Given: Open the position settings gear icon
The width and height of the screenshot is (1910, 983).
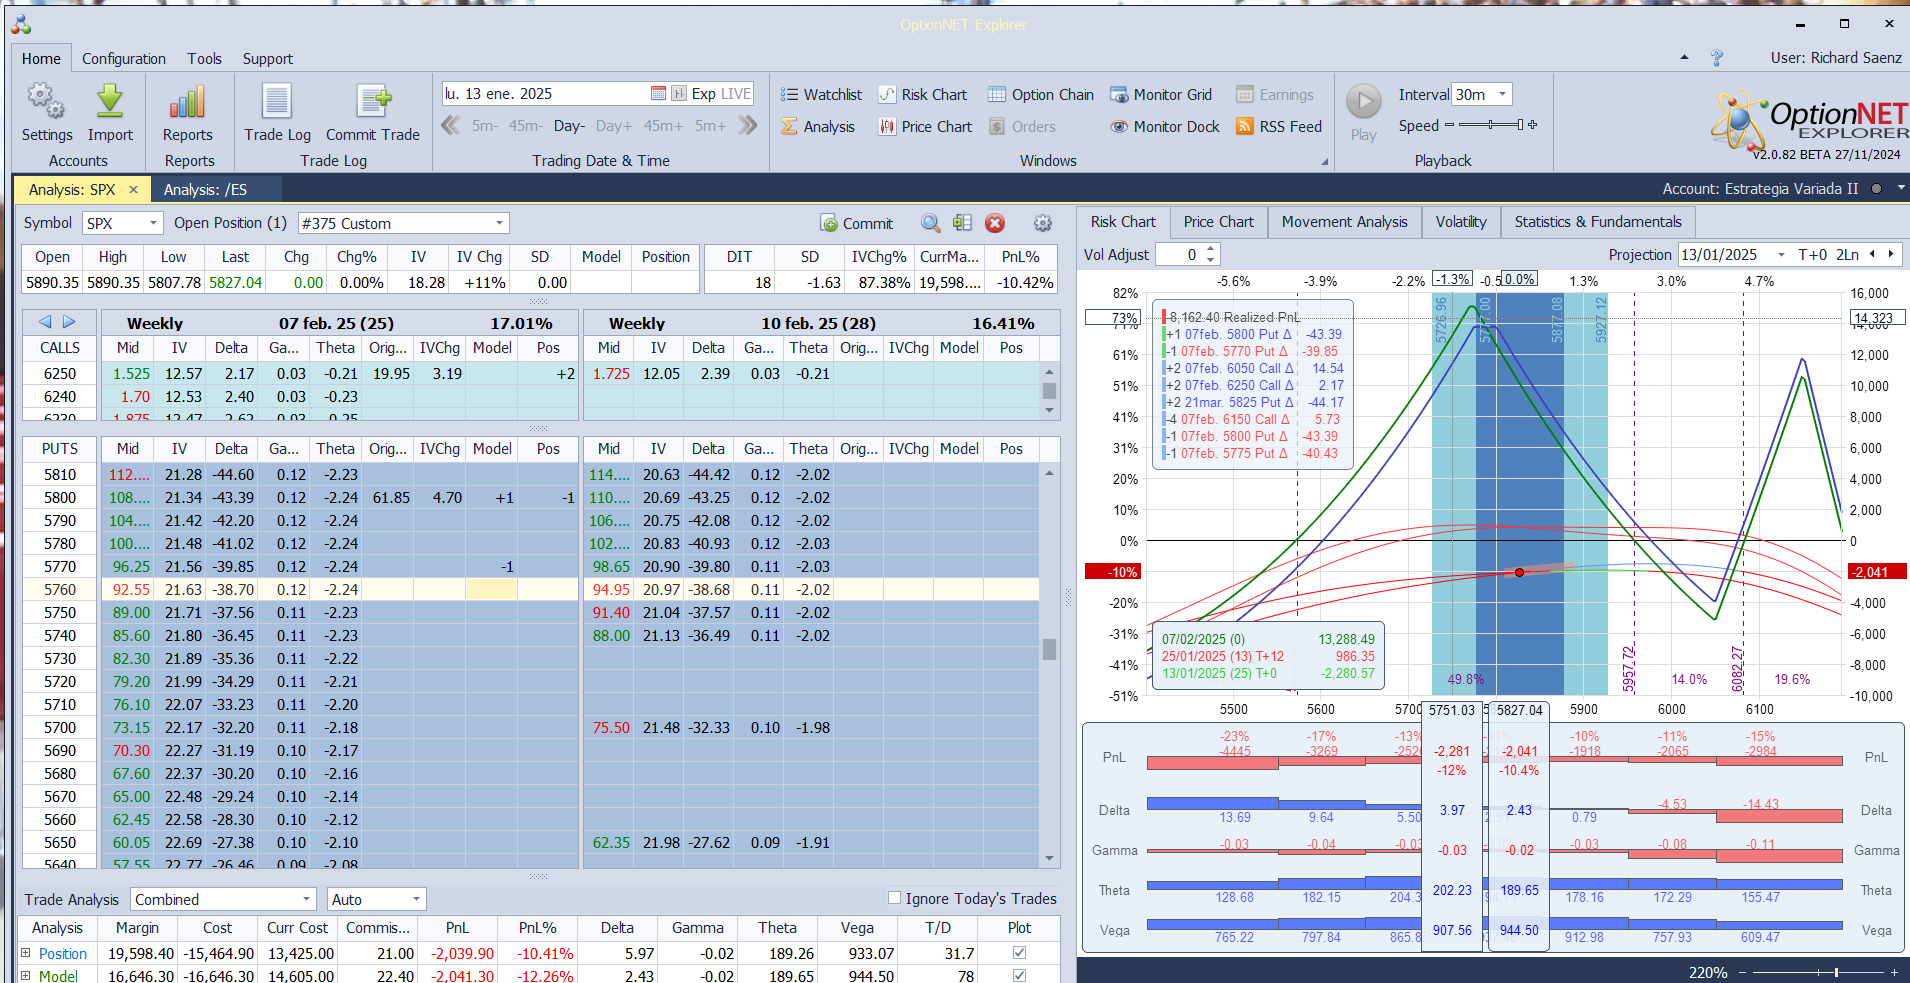Looking at the screenshot, I should pyautogui.click(x=1043, y=224).
